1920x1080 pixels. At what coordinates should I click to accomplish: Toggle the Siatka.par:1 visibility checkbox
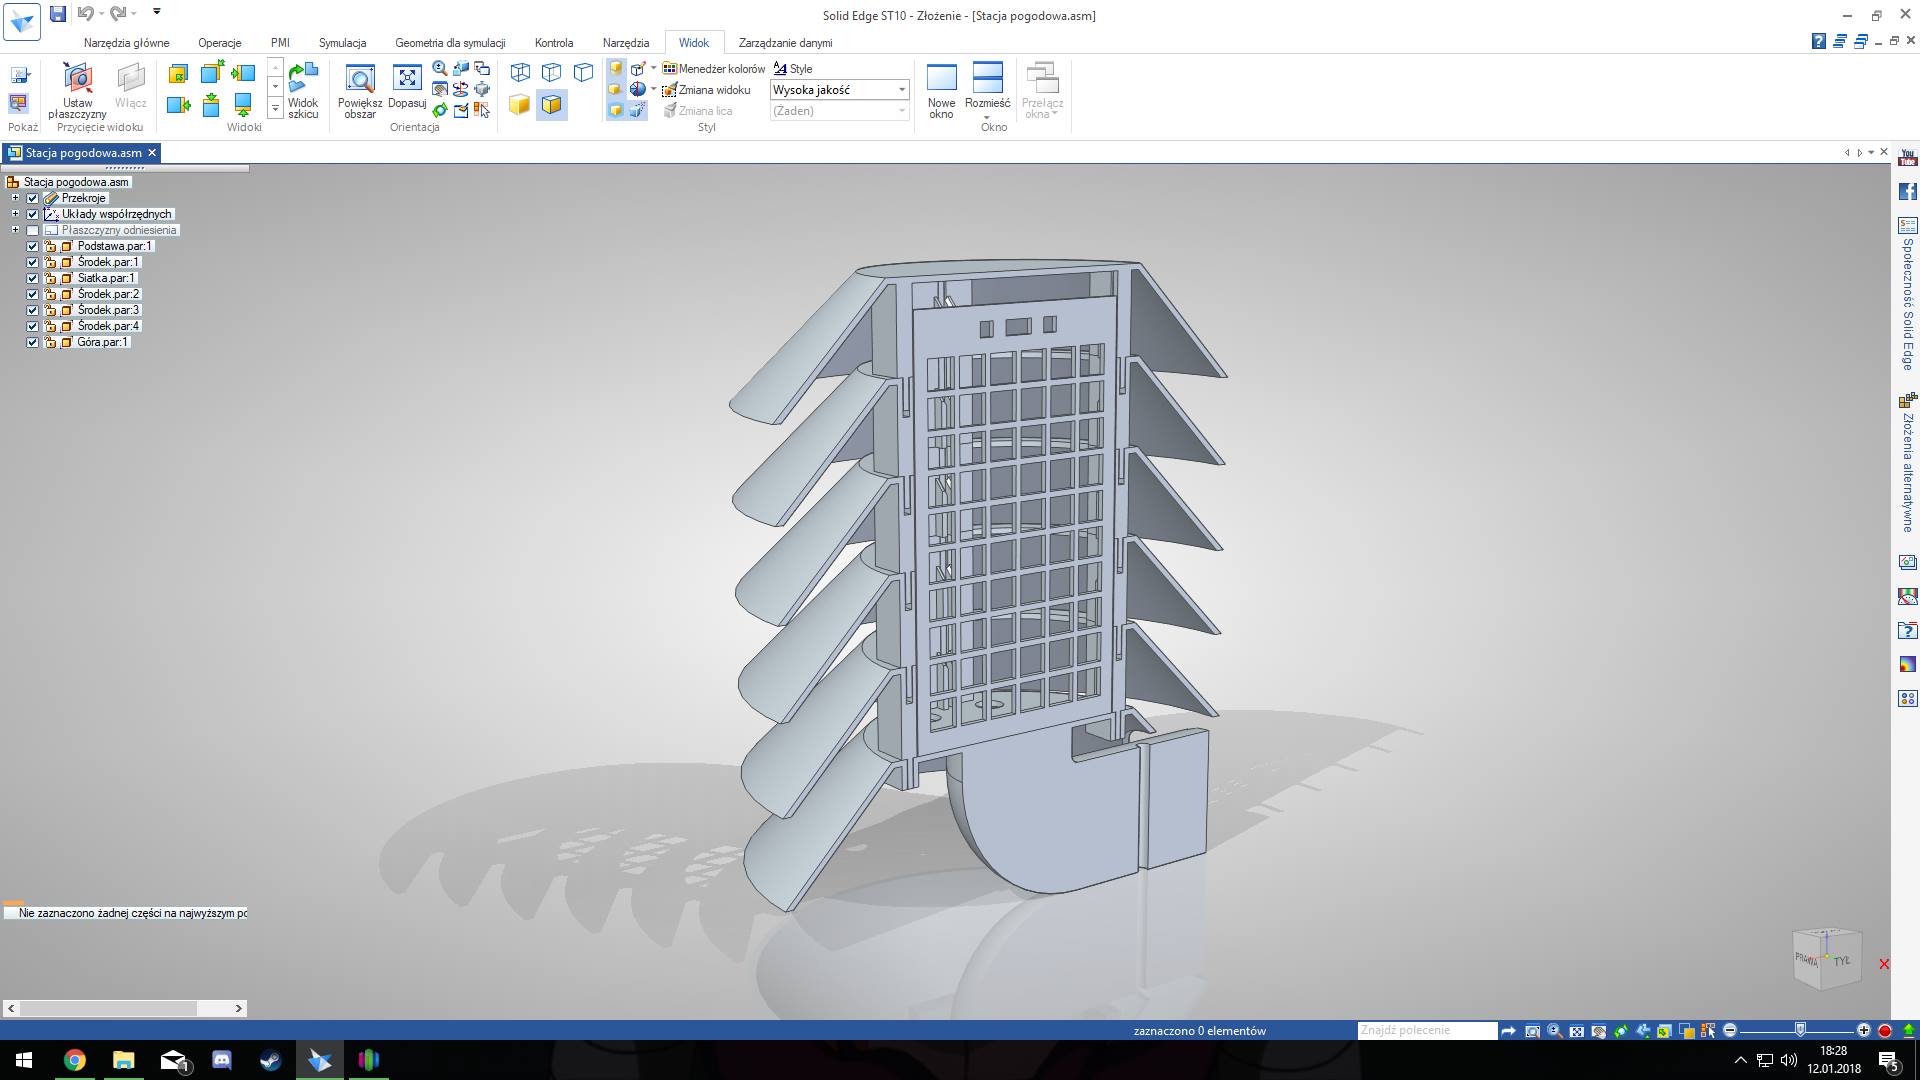[33, 278]
